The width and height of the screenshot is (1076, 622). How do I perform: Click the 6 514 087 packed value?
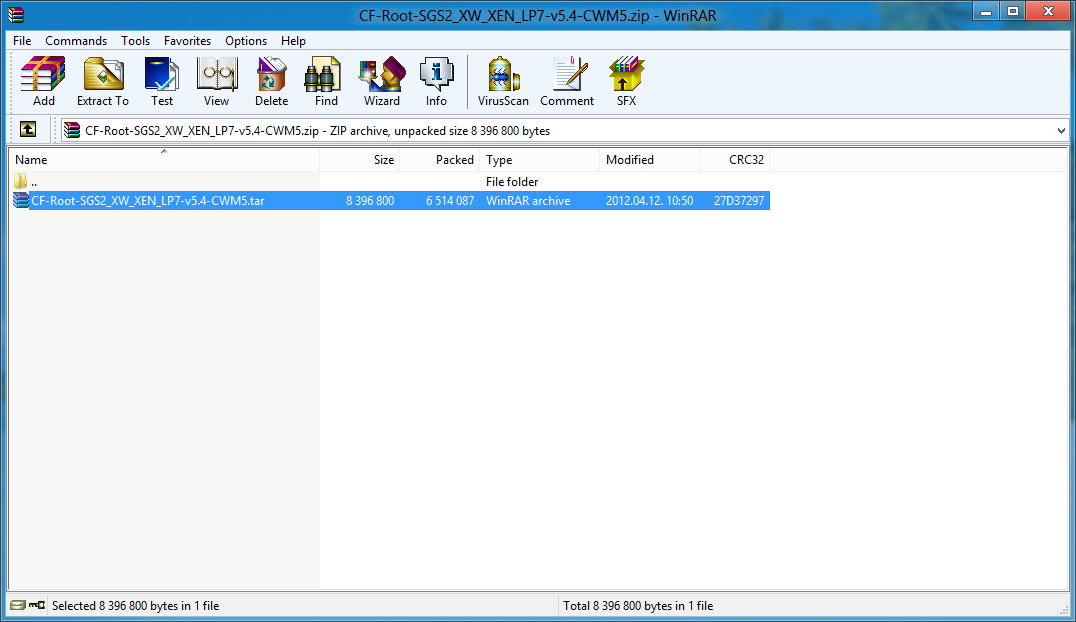[450, 200]
